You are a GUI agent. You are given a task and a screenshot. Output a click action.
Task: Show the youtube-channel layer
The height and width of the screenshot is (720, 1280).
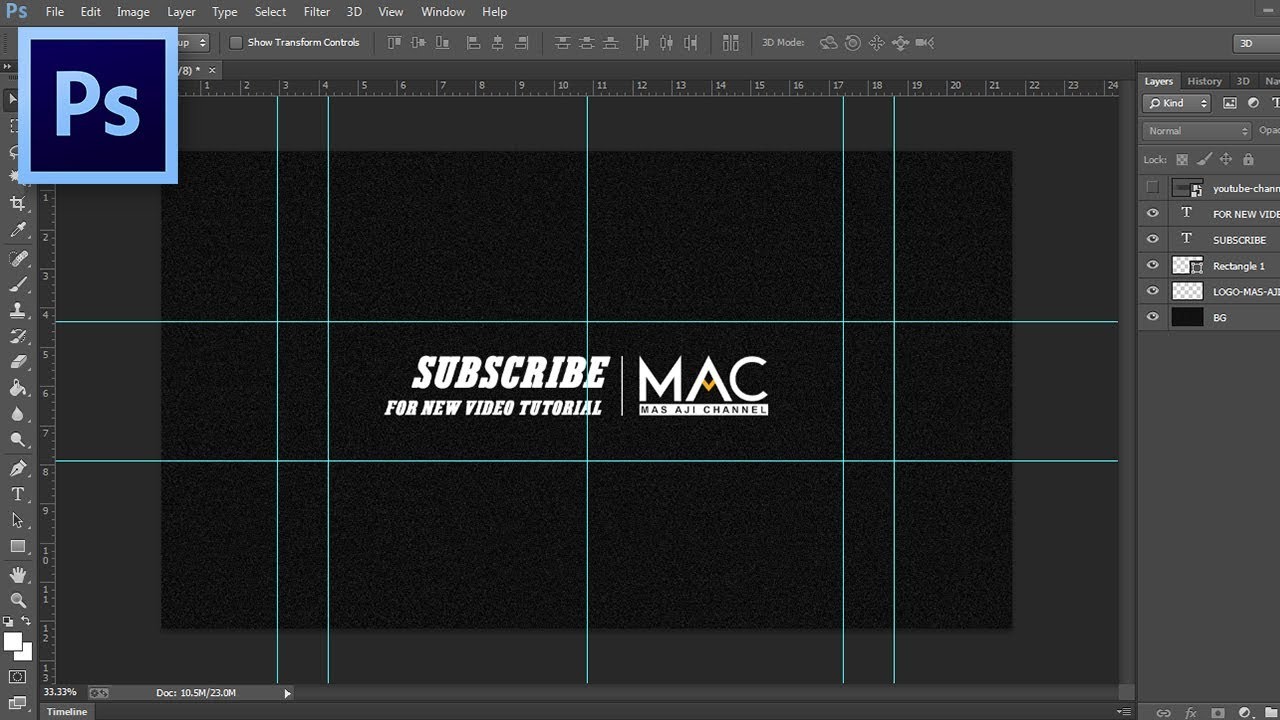point(1153,187)
